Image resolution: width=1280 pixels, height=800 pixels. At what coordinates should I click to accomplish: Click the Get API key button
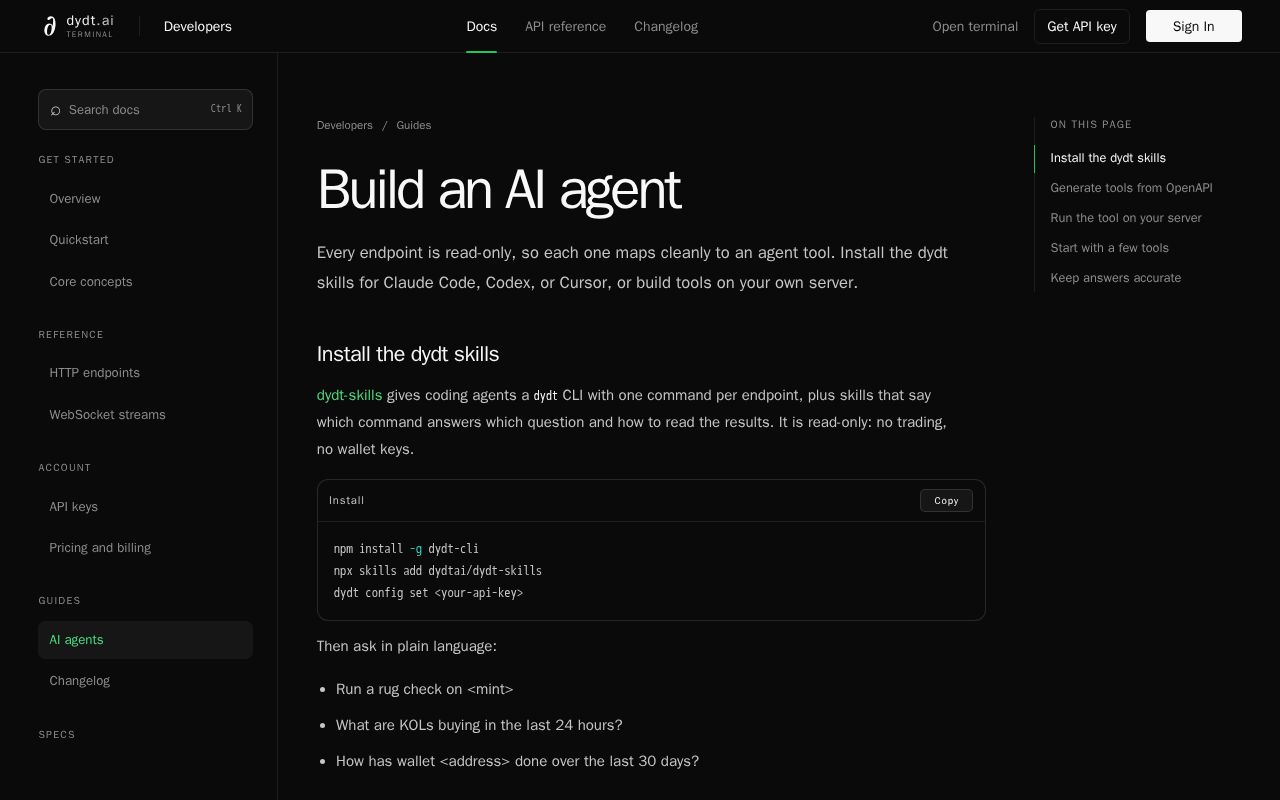click(x=1082, y=26)
